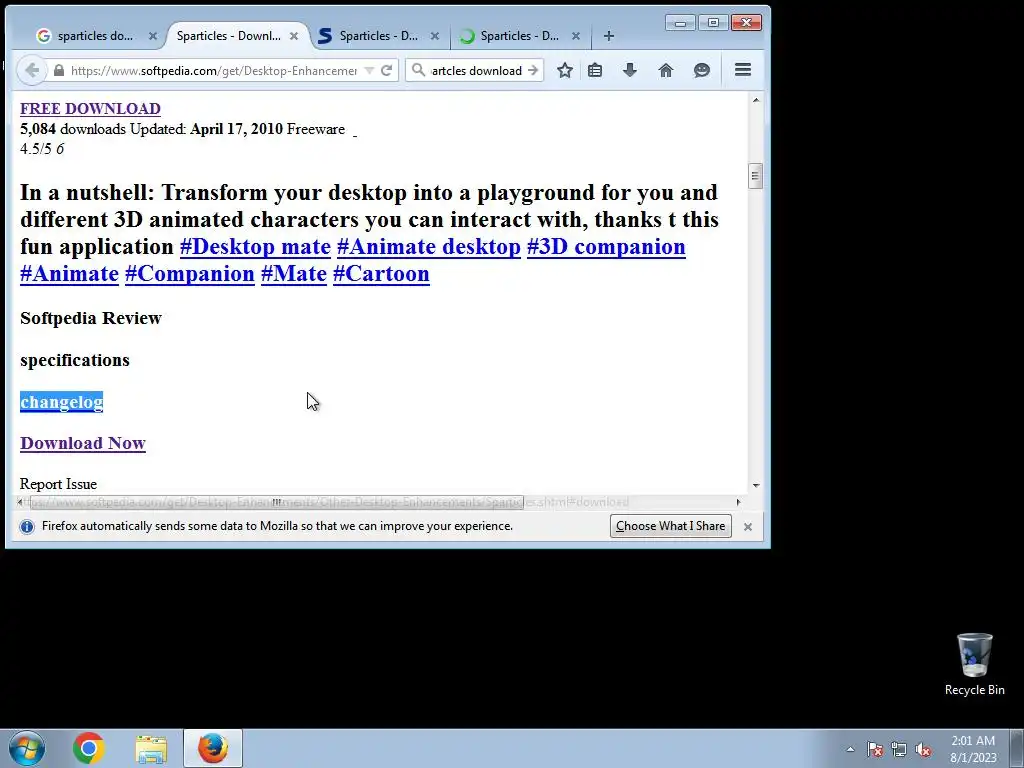Image resolution: width=1024 pixels, height=768 pixels.
Task: Click the FREE DOWNLOAD link
Action: (x=90, y=108)
